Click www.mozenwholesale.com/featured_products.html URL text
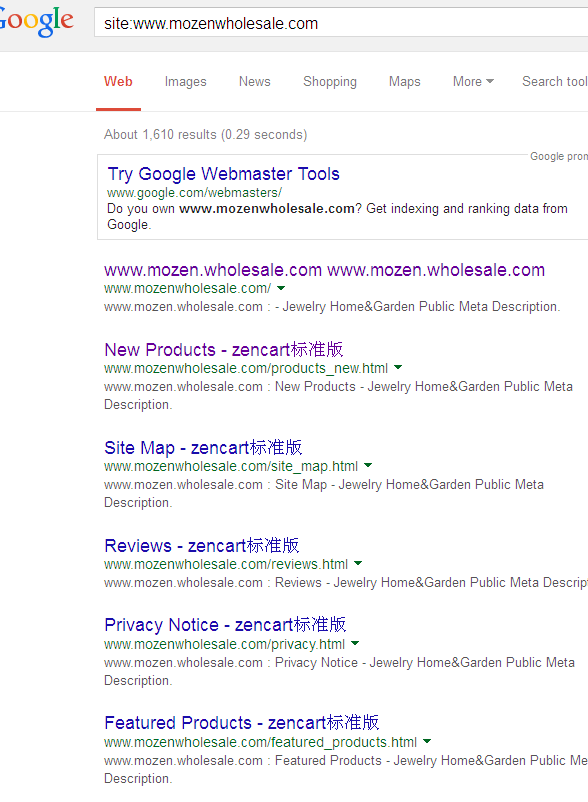Screen dimensions: 588x802 260,742
